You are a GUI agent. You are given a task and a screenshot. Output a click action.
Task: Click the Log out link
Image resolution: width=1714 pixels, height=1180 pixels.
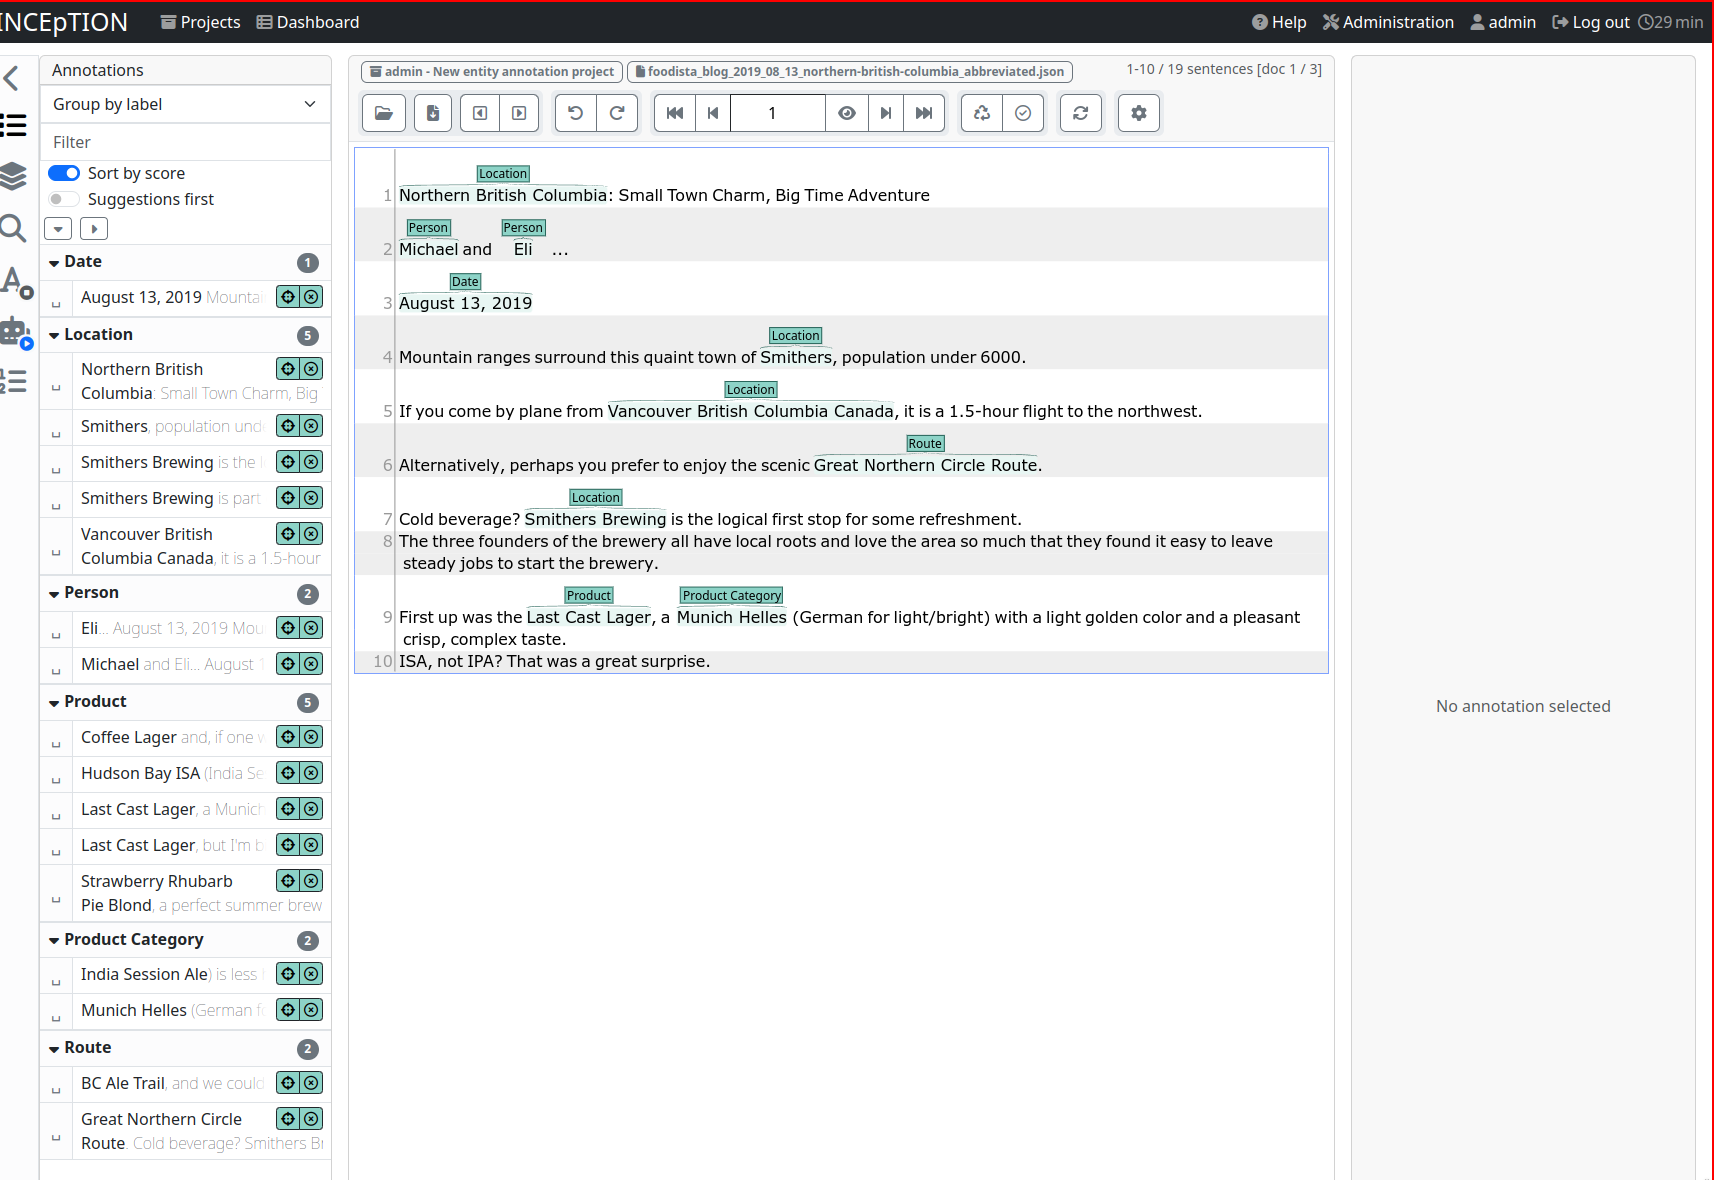click(x=1590, y=22)
